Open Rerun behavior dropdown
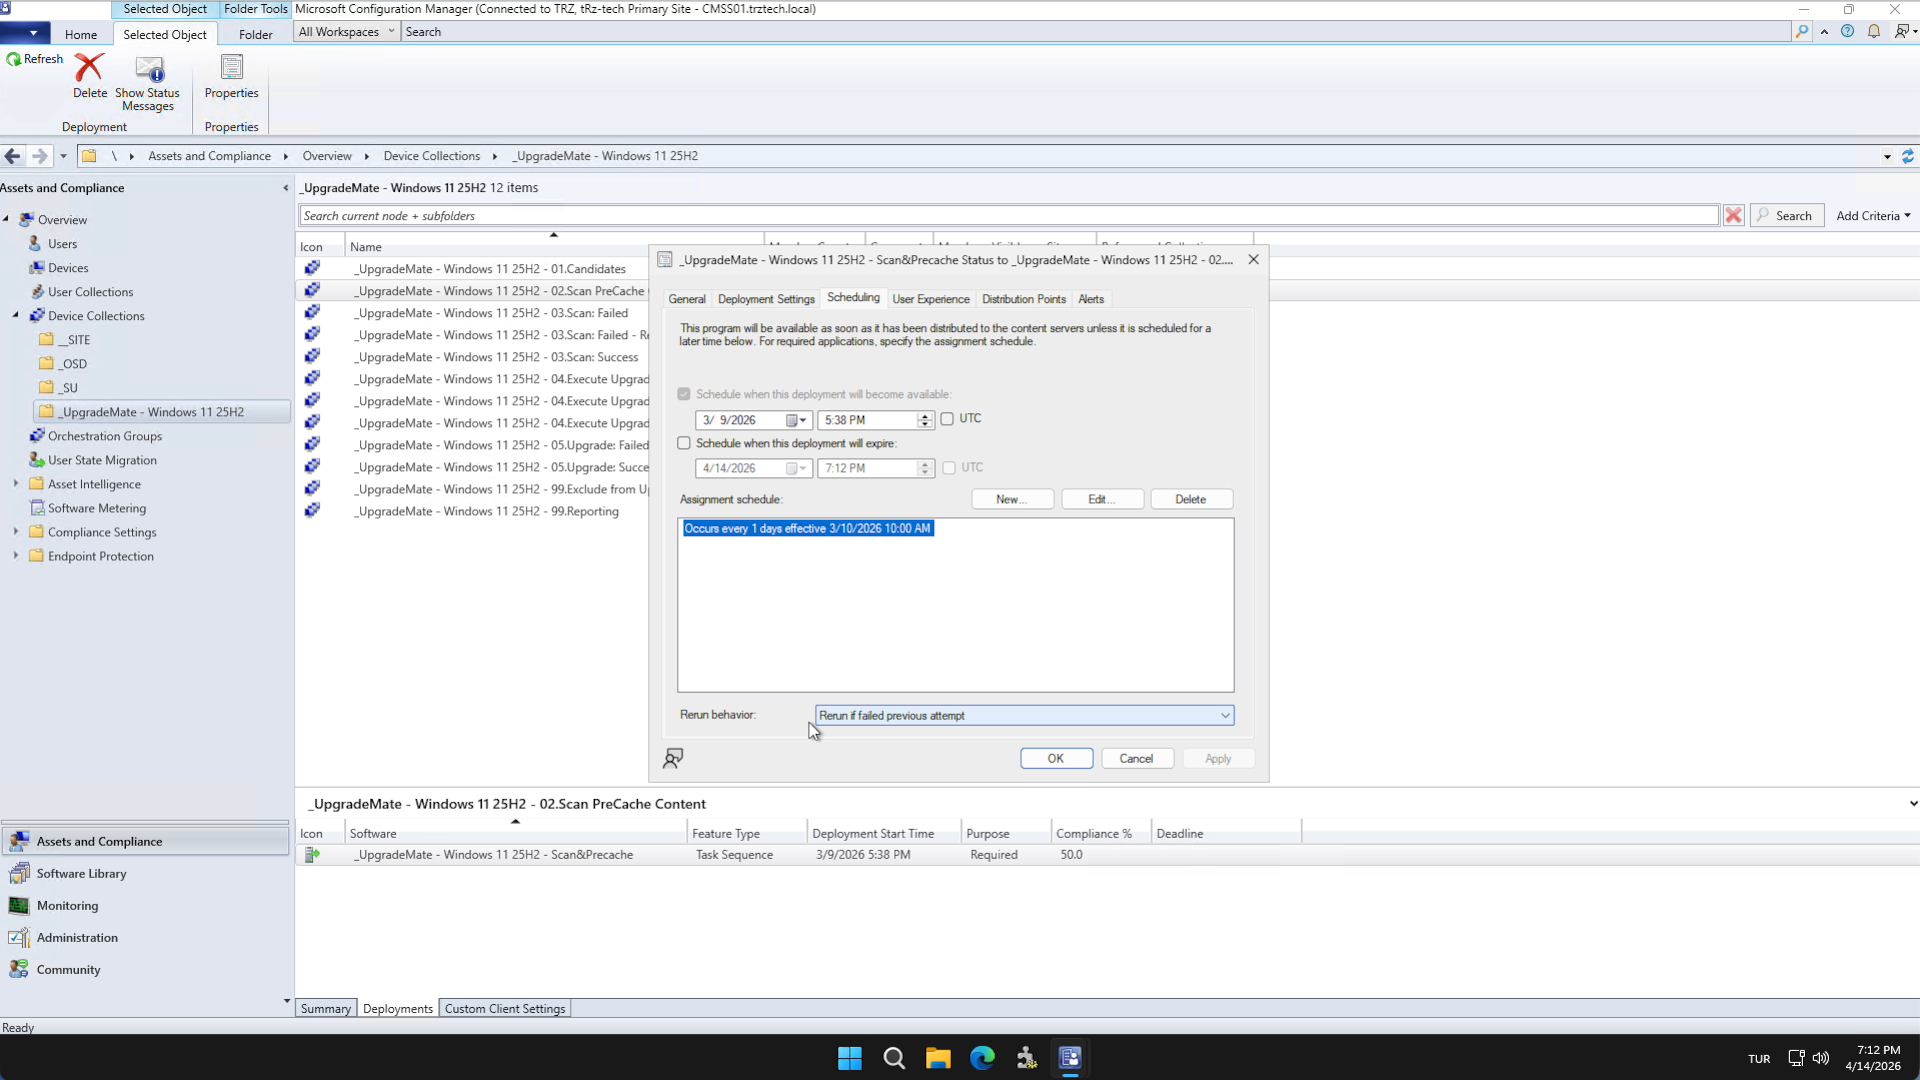 tap(1024, 716)
